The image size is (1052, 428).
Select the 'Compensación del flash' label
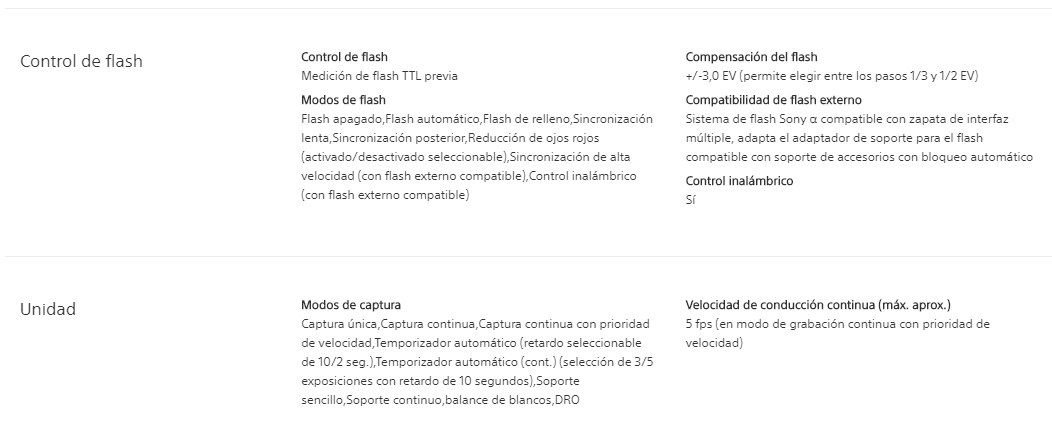pos(751,57)
